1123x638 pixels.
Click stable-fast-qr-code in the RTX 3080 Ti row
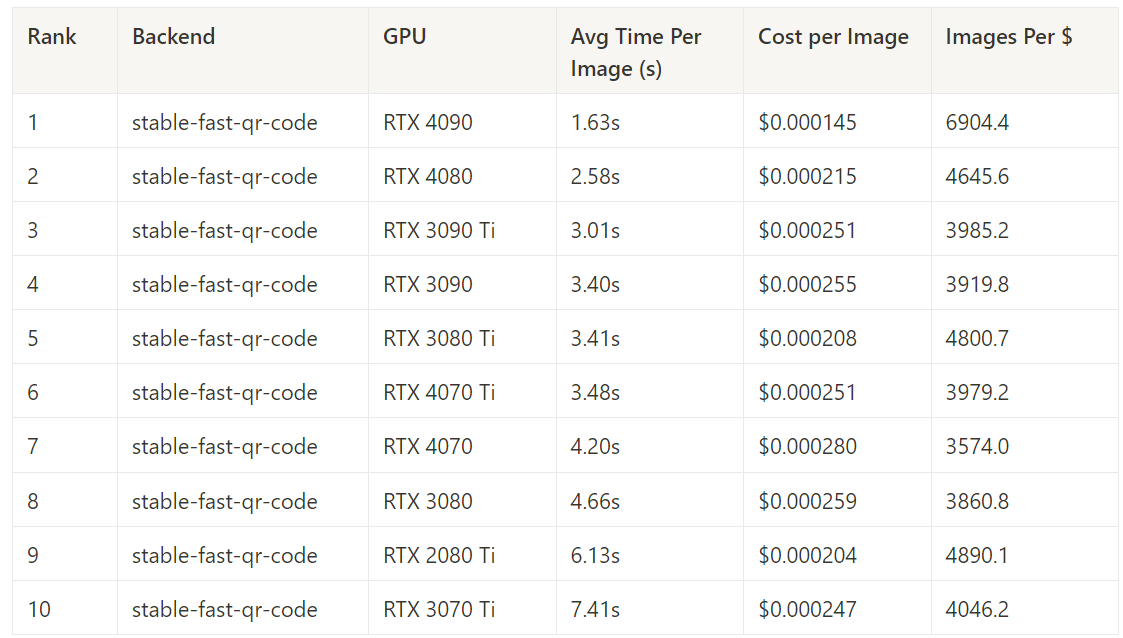pos(225,339)
